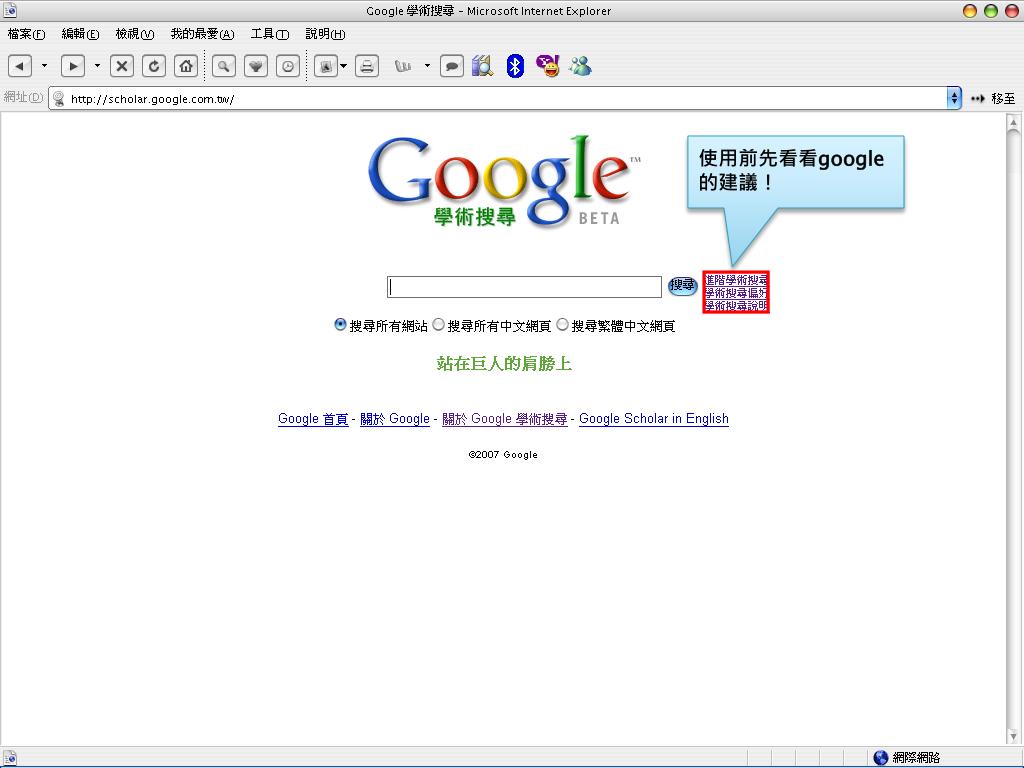Screen dimensions: 1024x768
Task: Click the Forward navigation button
Action: [x=72, y=66]
